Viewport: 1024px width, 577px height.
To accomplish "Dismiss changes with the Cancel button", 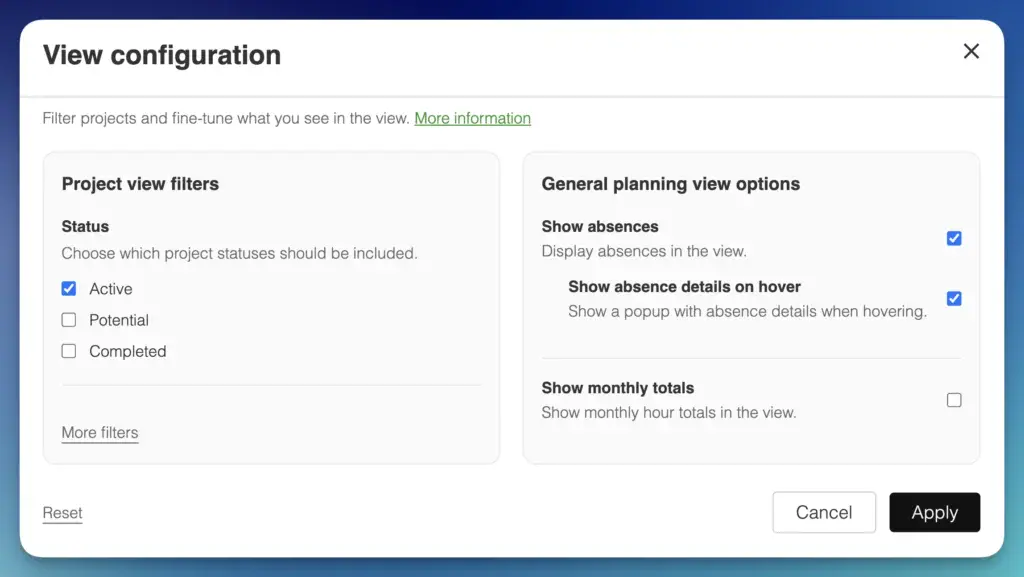I will tap(824, 512).
